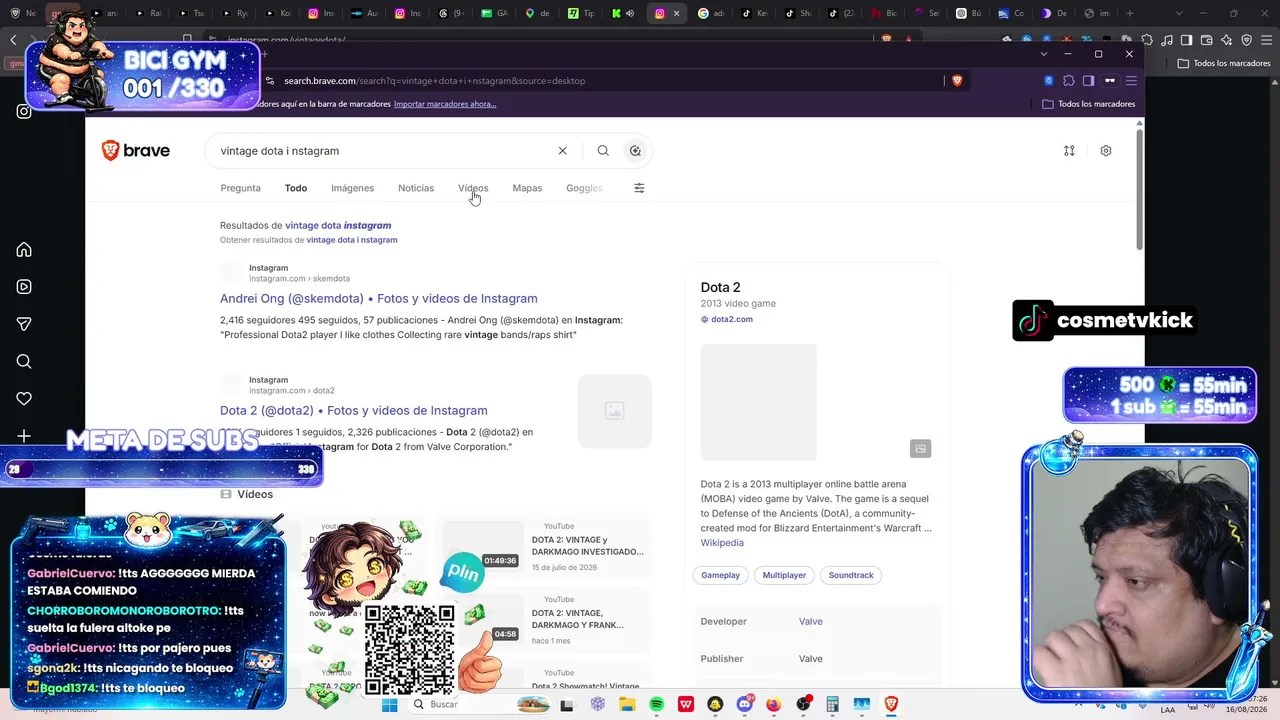Open the WPS Office taskbar icon
This screenshot has width=1280, height=720.
click(x=686, y=705)
